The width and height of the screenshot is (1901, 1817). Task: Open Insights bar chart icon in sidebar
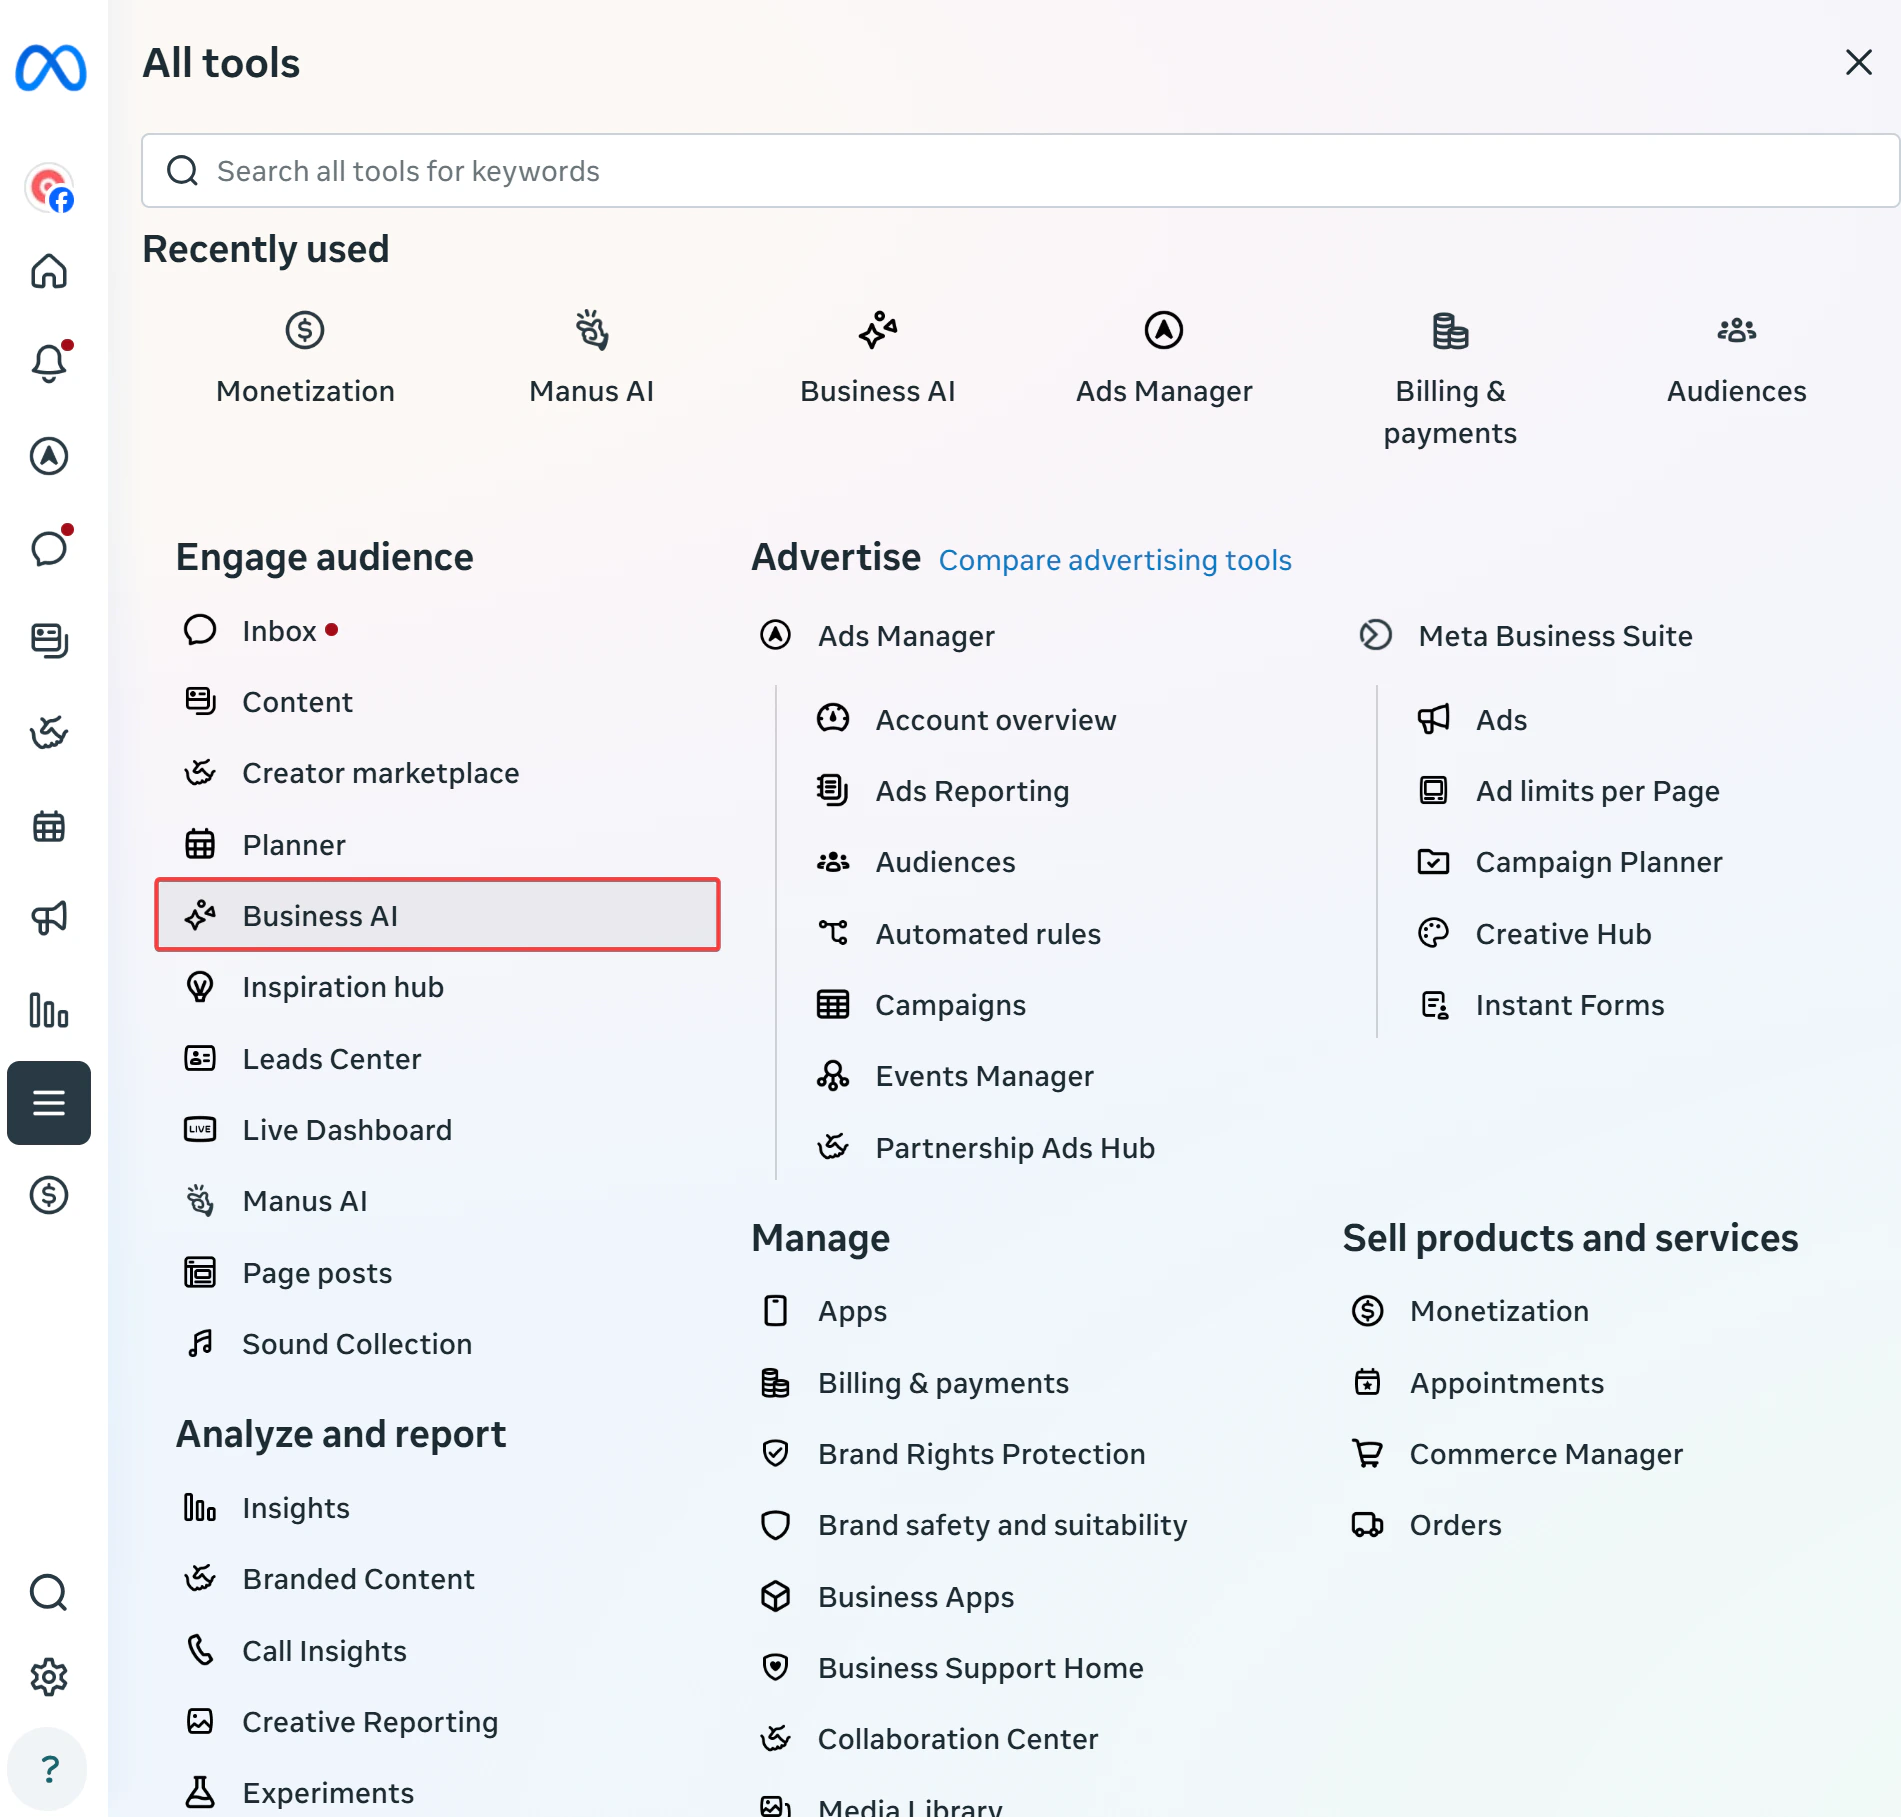[49, 1010]
